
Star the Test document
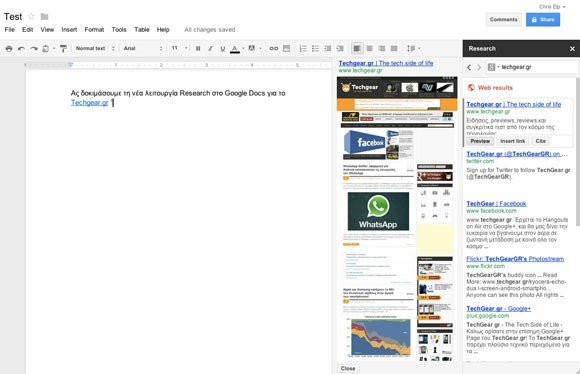point(31,17)
